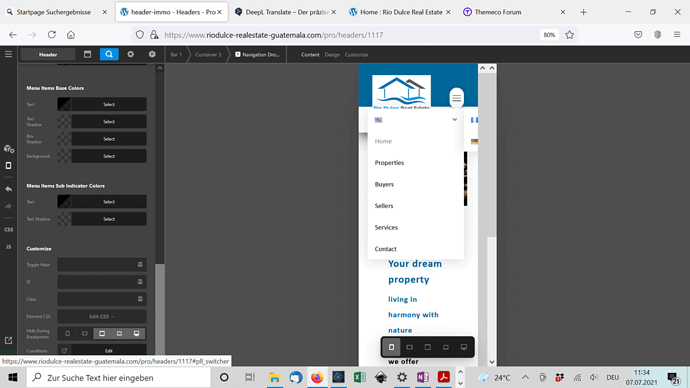Switch preview to smallest phone size
Image resolution: width=690 pixels, height=388 pixels.
[391, 347]
